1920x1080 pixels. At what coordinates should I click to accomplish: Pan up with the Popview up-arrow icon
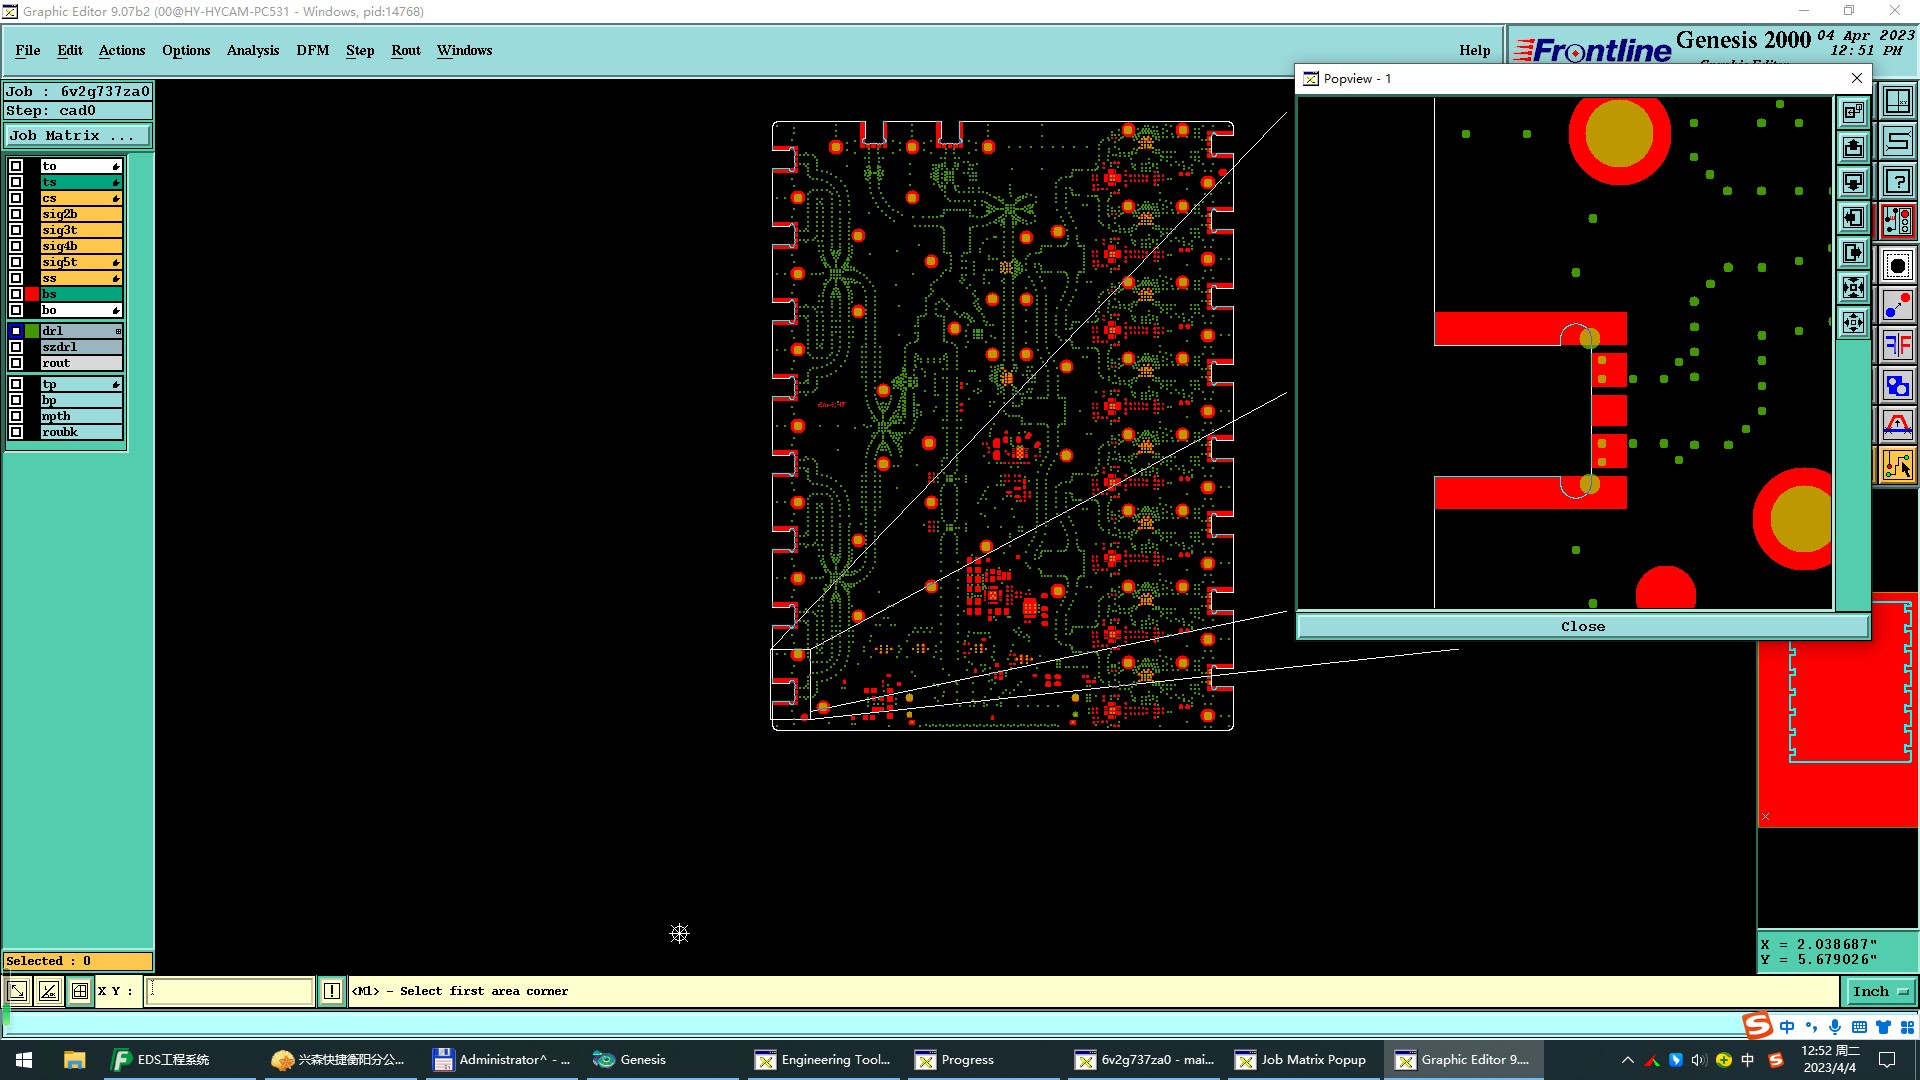pyautogui.click(x=1853, y=148)
